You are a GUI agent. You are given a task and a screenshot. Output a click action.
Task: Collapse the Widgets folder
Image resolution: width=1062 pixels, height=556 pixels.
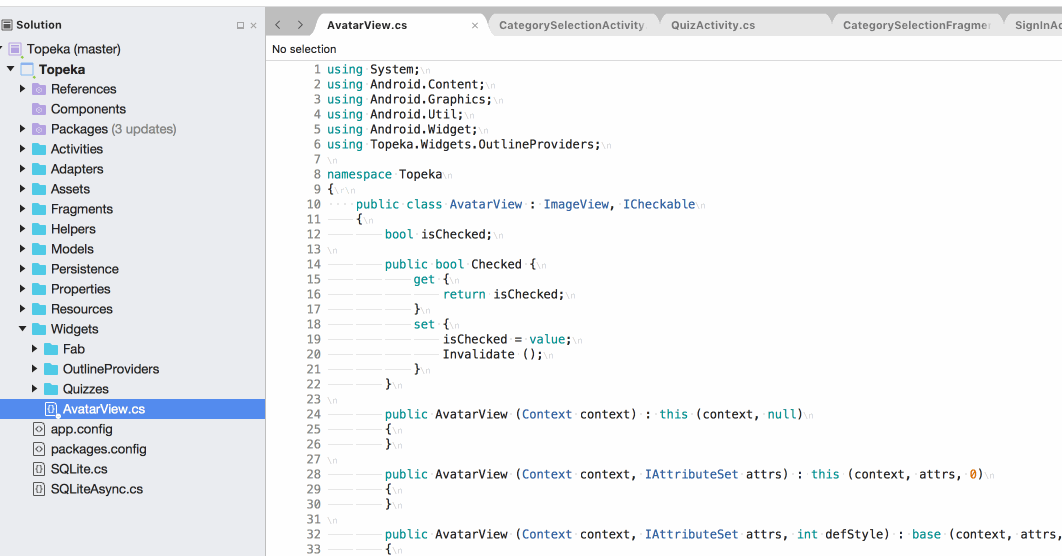(23, 329)
